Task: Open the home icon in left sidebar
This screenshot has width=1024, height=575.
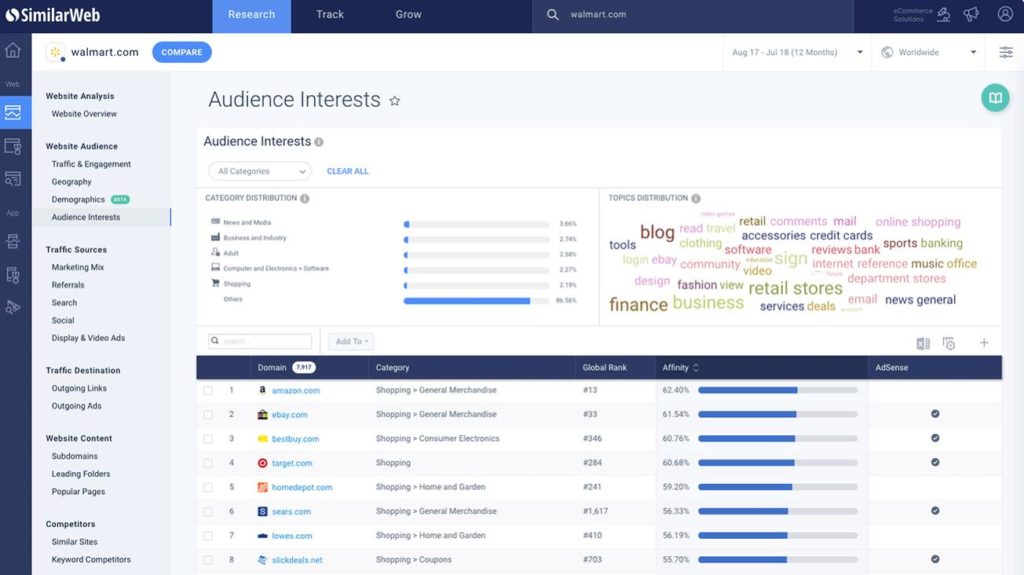Action: point(13,50)
